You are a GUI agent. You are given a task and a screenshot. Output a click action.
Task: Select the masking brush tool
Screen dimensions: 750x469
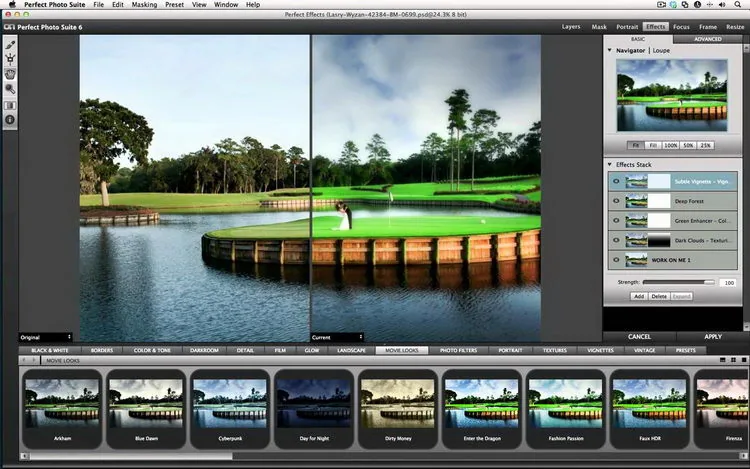coord(10,45)
